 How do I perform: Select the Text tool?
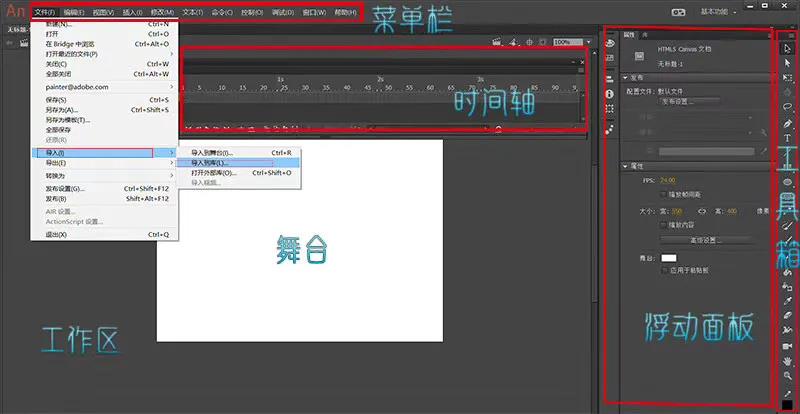[787, 138]
